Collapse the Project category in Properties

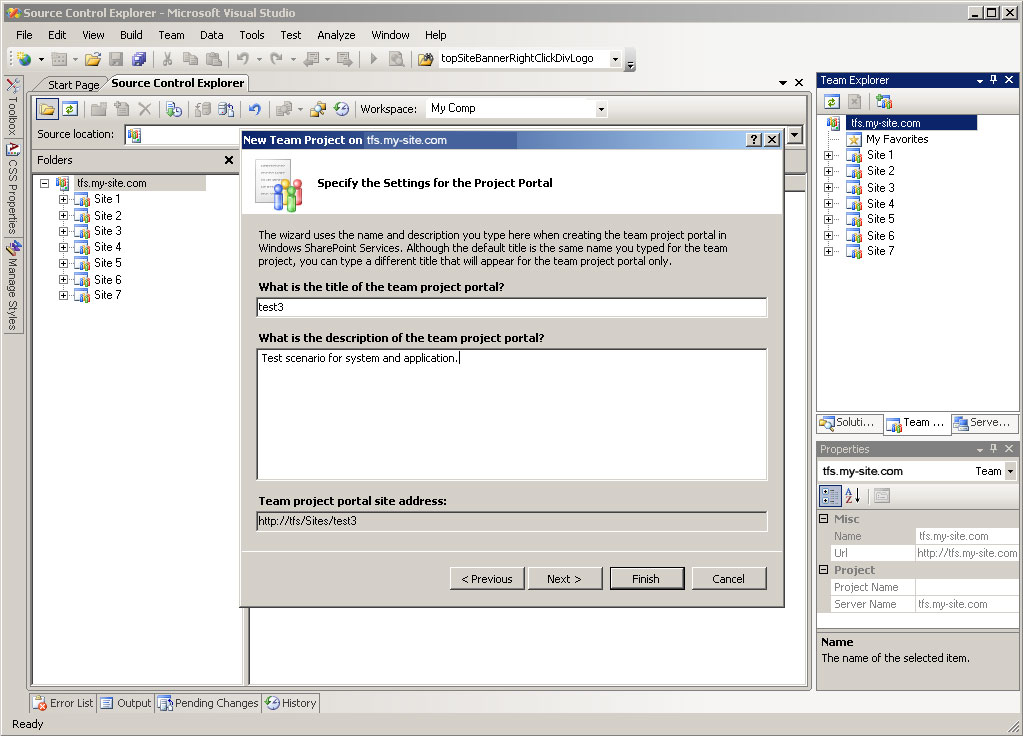tap(823, 570)
